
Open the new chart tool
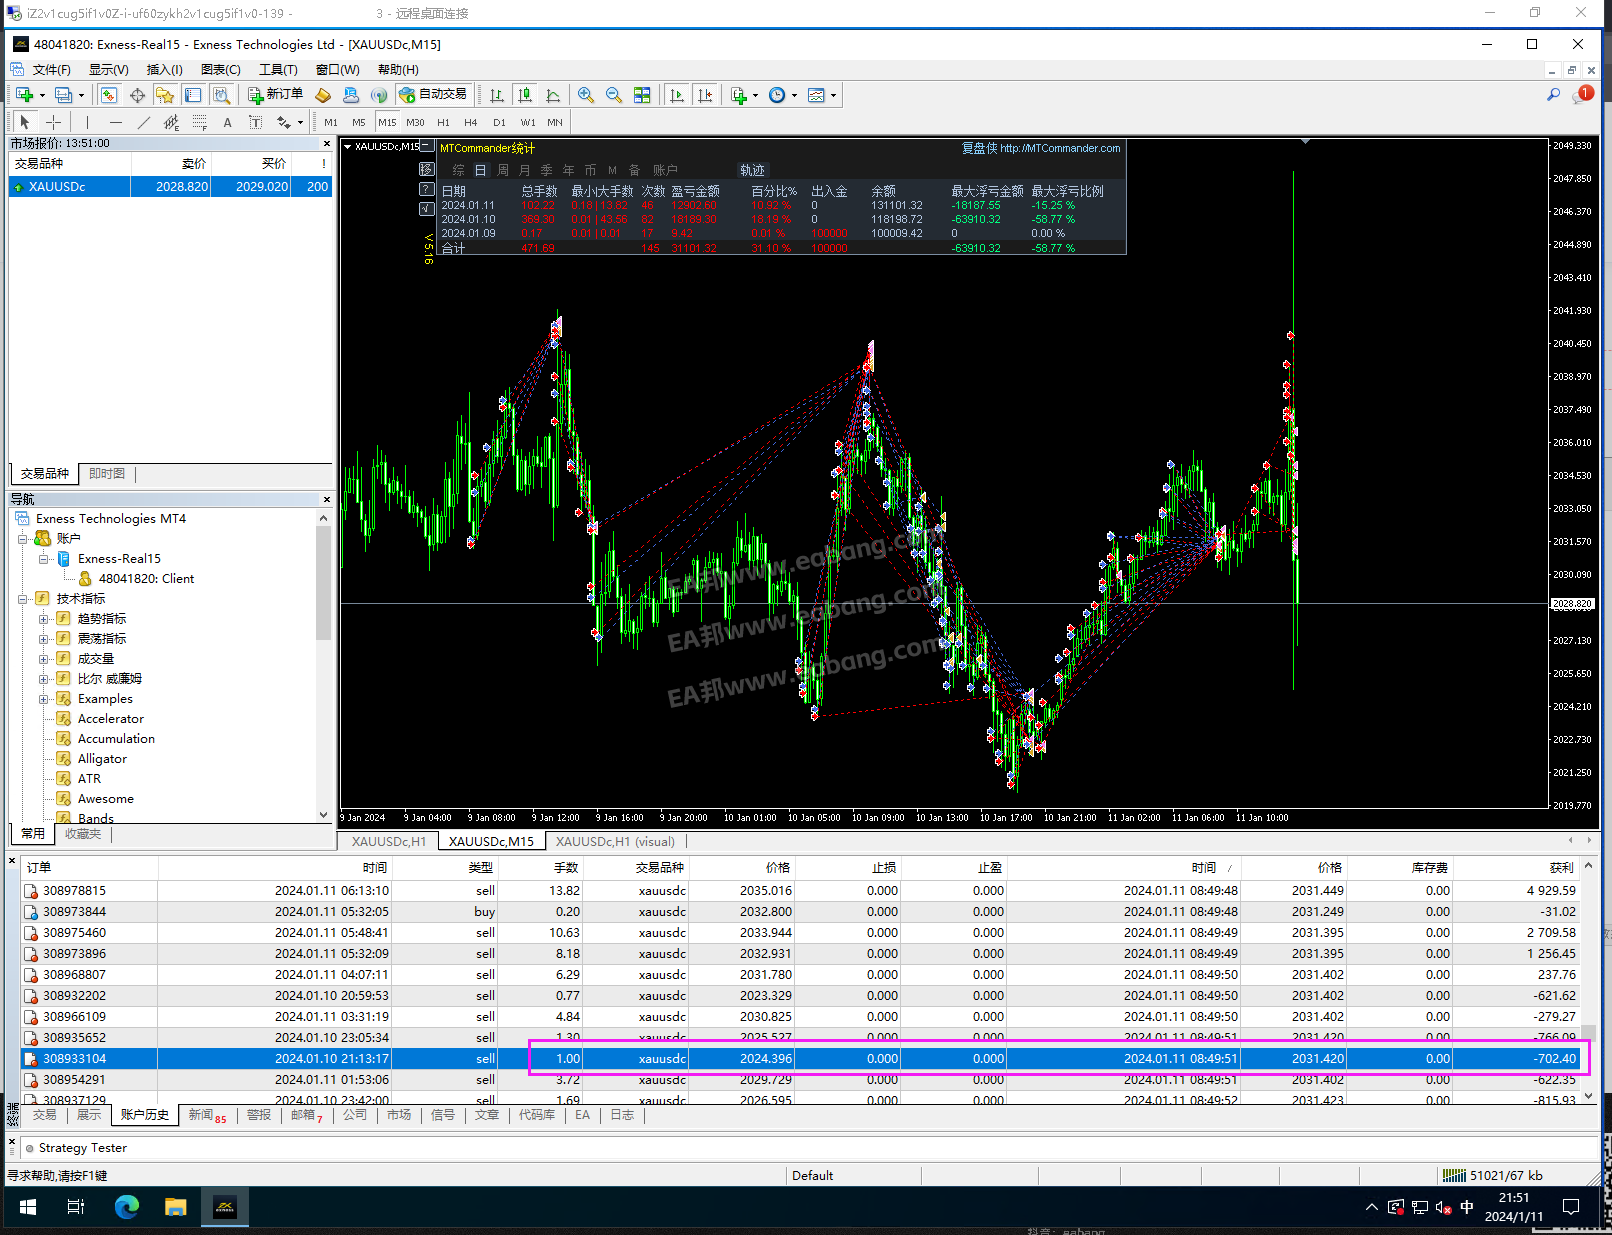[24, 95]
